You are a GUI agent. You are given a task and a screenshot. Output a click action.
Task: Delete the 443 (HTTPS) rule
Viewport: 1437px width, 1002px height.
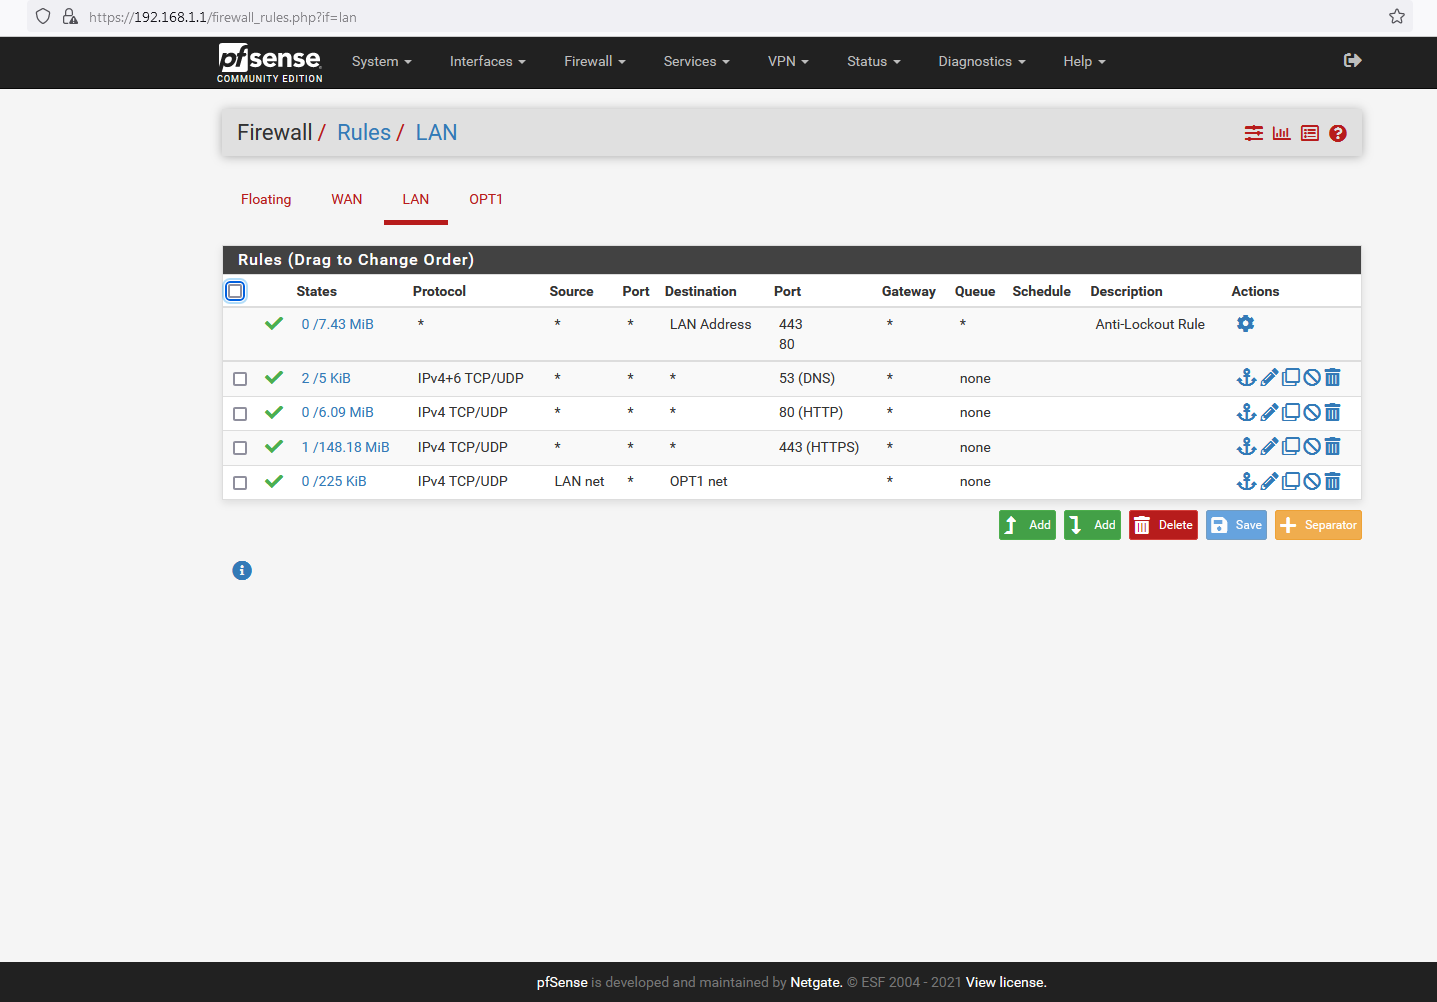click(x=1332, y=446)
